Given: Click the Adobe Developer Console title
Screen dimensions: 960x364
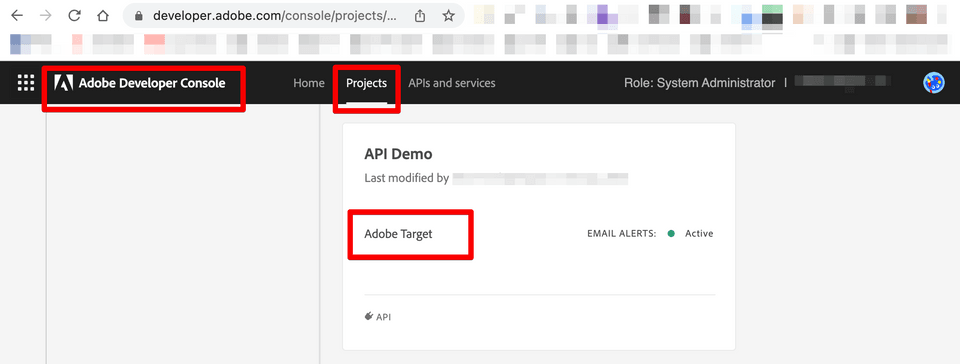Looking at the screenshot, I should point(152,83).
